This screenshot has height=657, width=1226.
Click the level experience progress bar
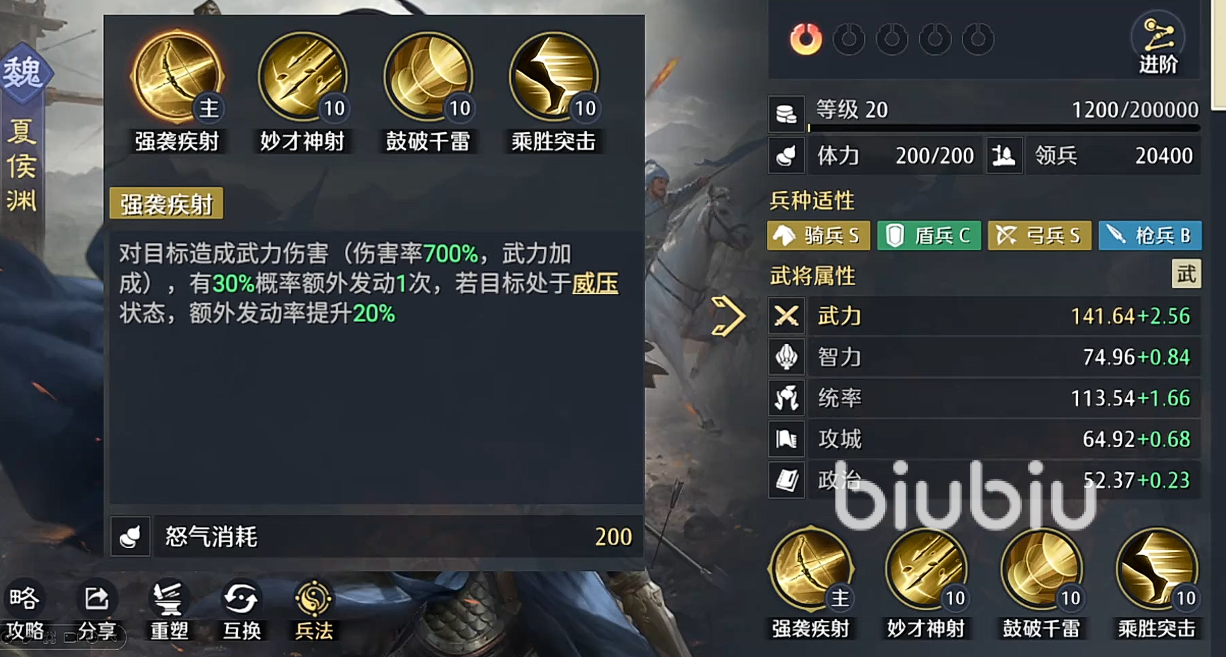1003,128
